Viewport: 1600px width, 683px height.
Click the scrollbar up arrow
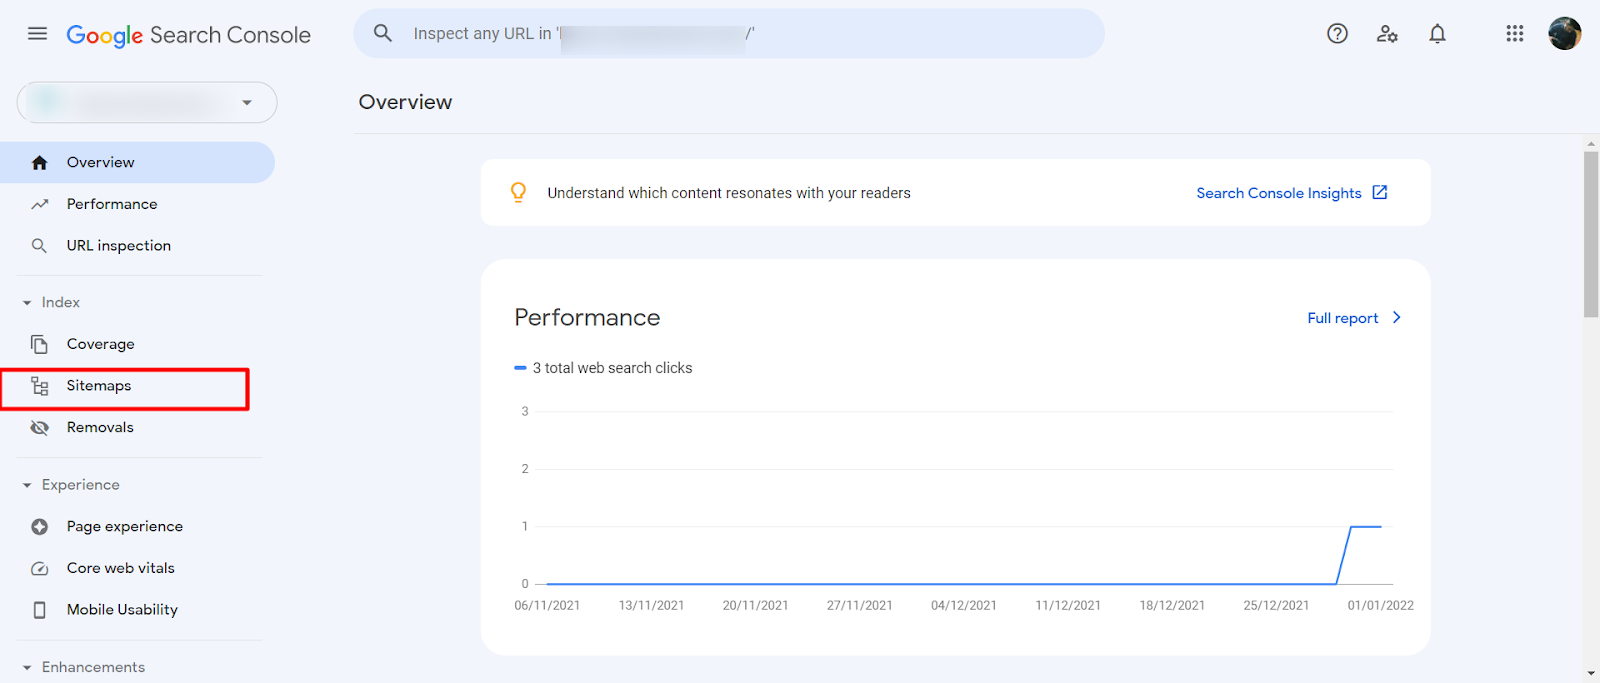[1591, 144]
